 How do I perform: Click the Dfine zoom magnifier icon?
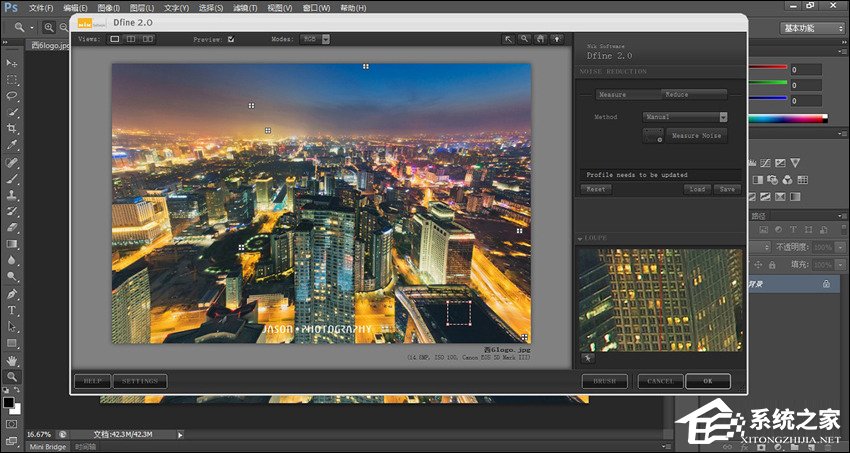(524, 39)
